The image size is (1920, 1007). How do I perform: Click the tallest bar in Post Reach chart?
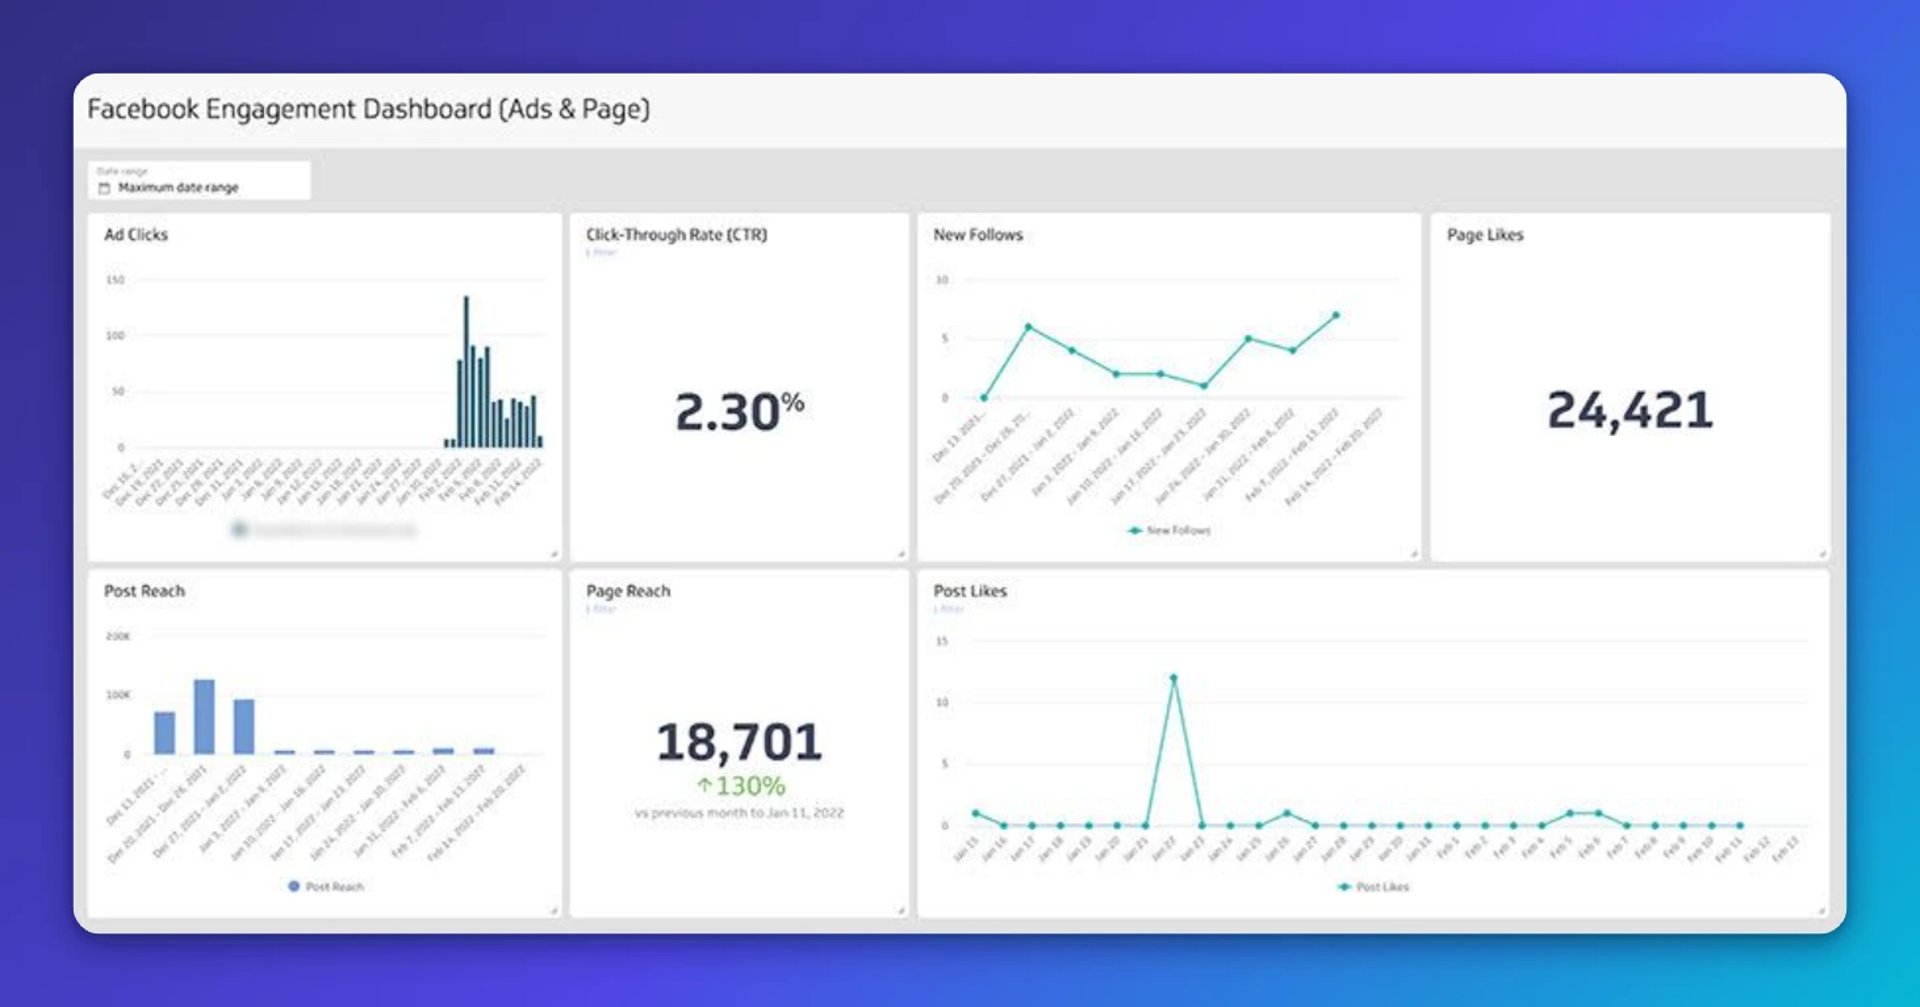click(204, 717)
